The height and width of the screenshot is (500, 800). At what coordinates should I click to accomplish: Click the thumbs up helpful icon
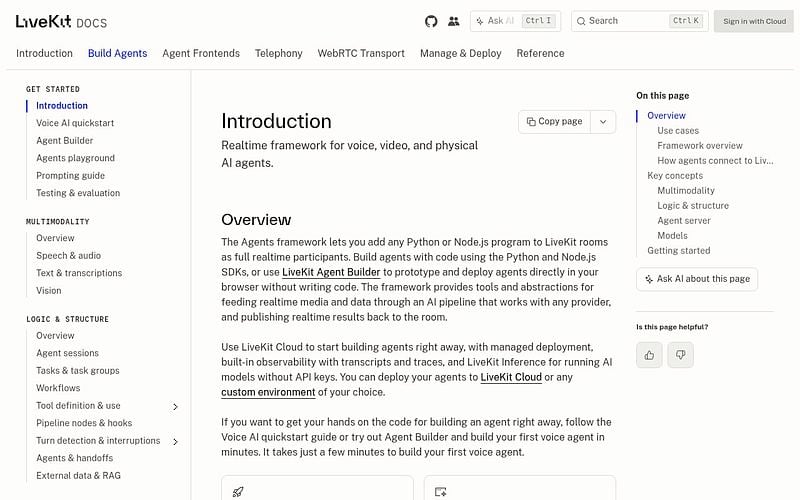click(649, 355)
